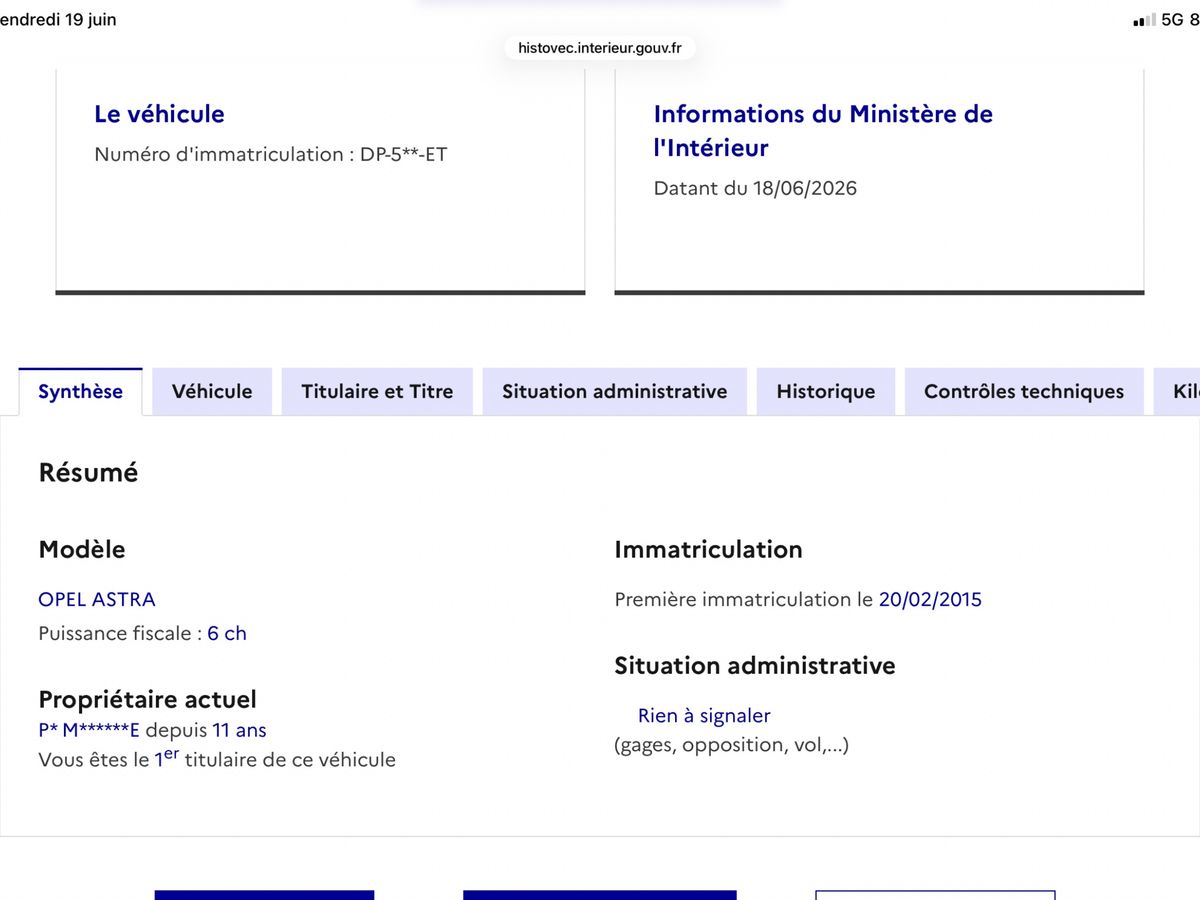This screenshot has width=1200, height=900.
Task: Click the registration number DP-5**-ET
Action: 404,154
